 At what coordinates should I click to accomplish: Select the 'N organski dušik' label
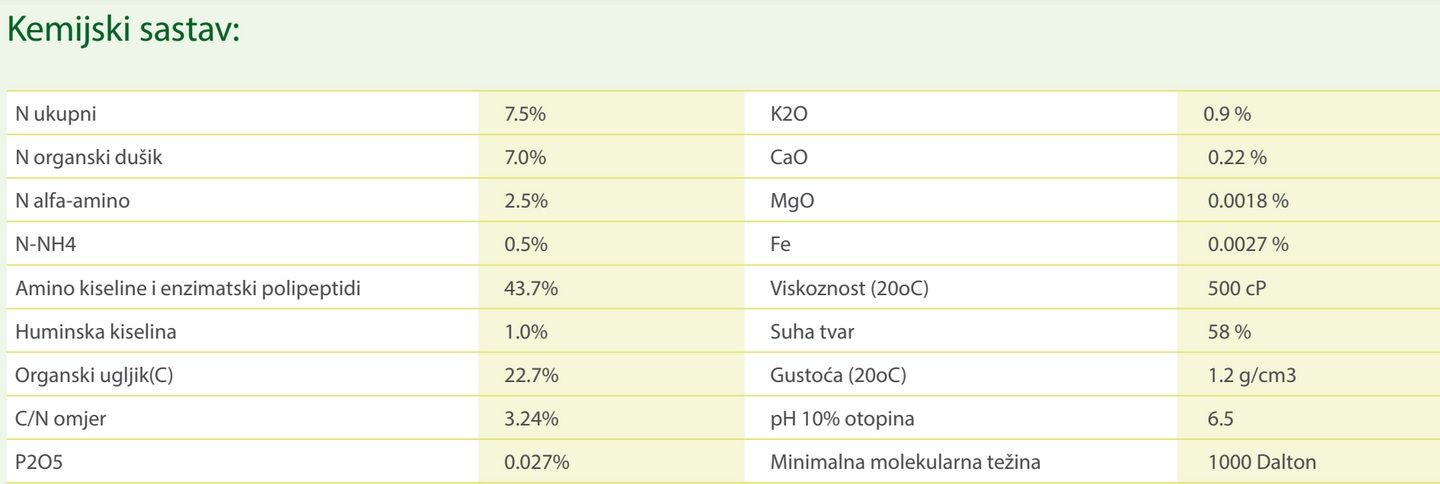tap(82, 158)
